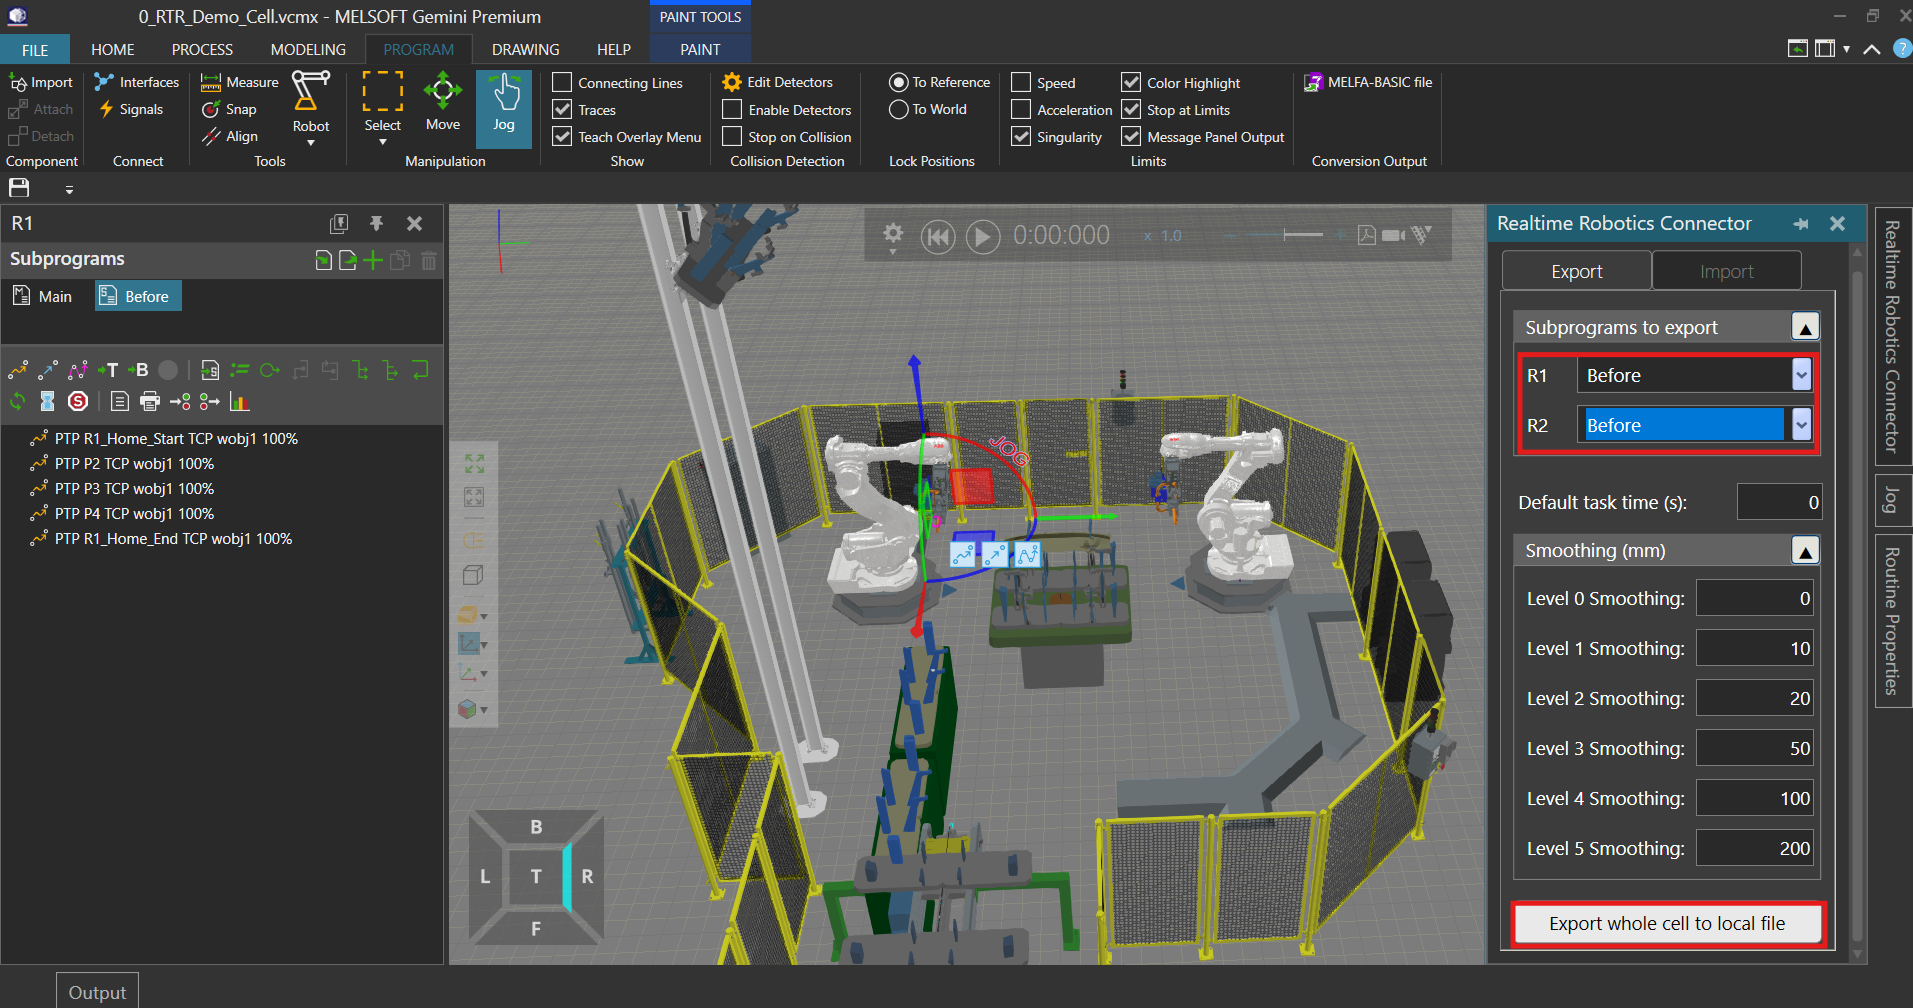Enable Detectors checkbox
The width and height of the screenshot is (1913, 1008).
732,109
